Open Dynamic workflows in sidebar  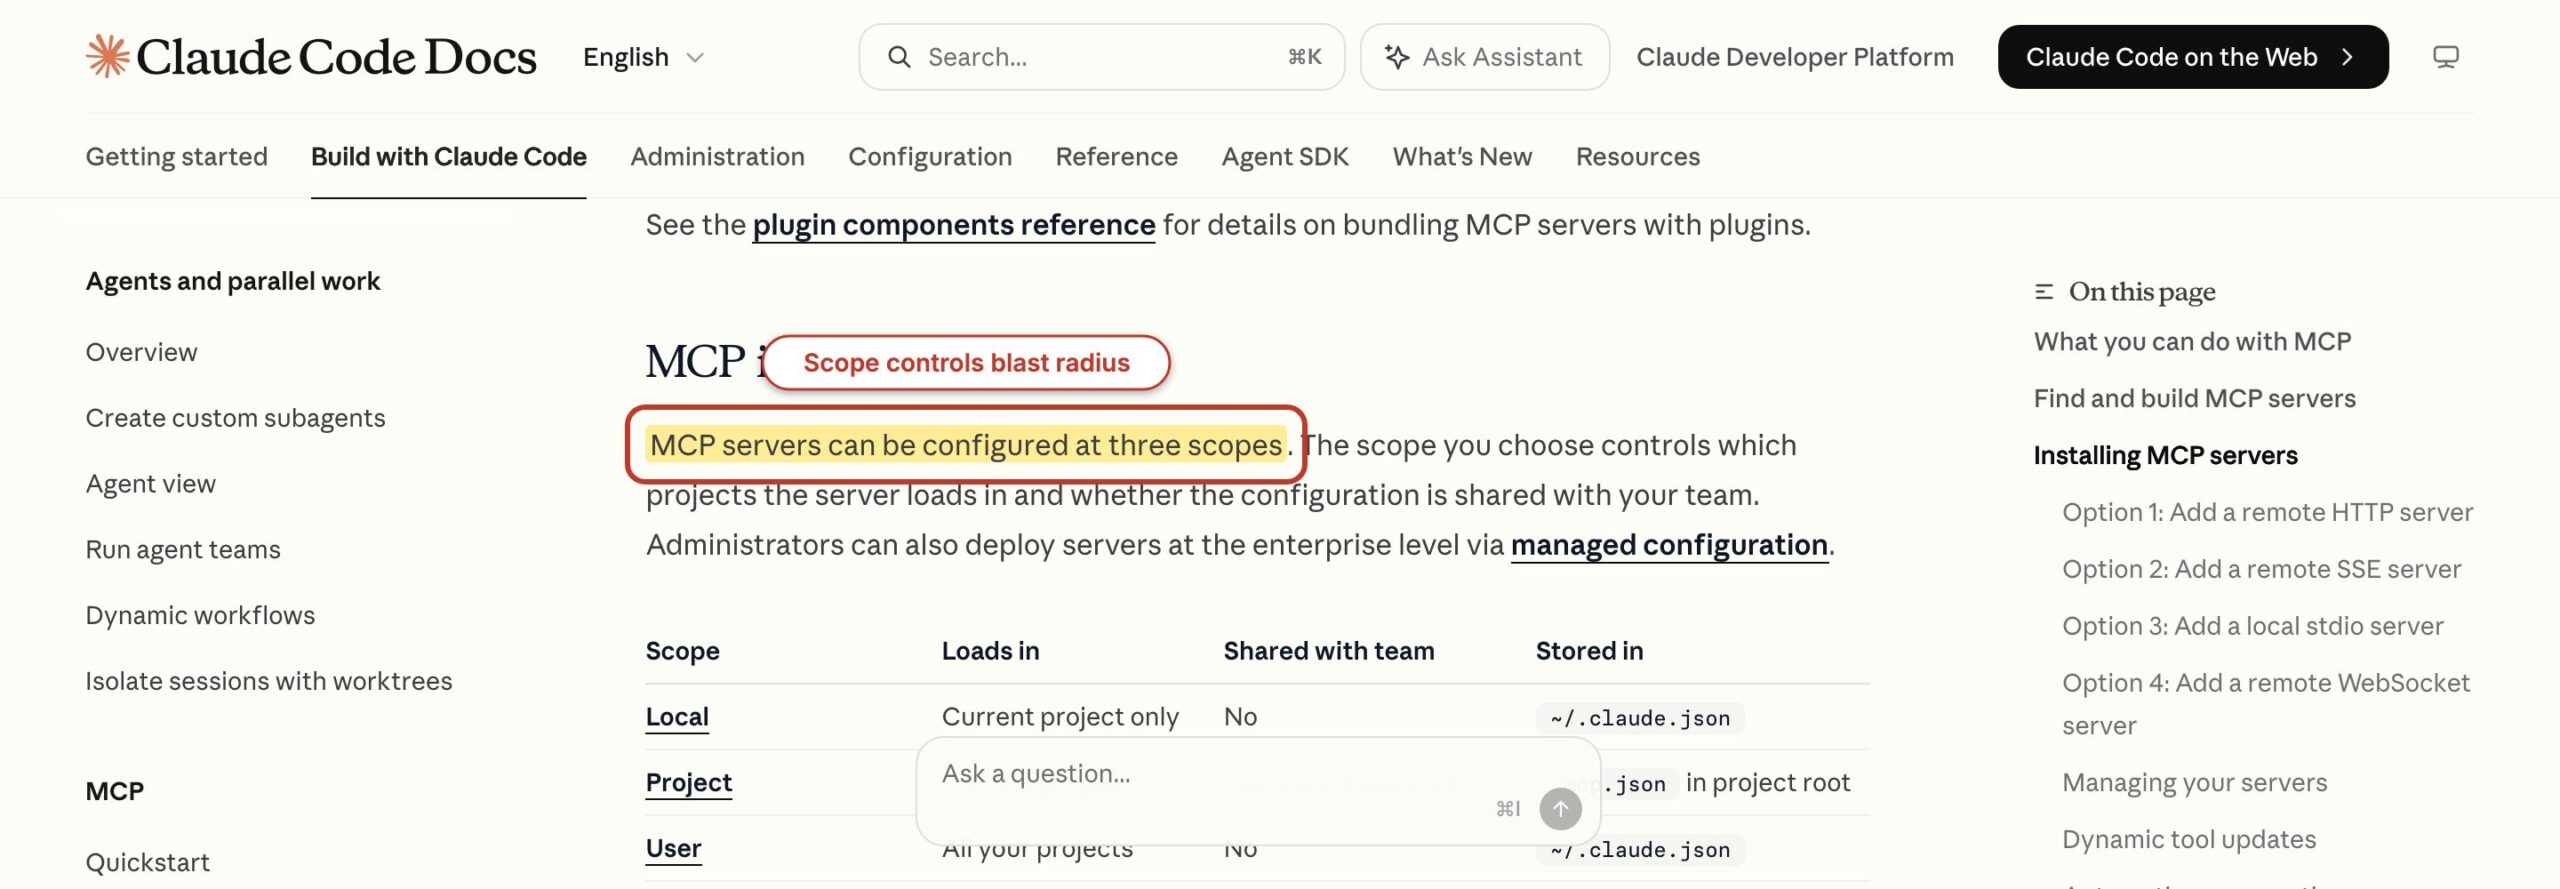tap(199, 616)
